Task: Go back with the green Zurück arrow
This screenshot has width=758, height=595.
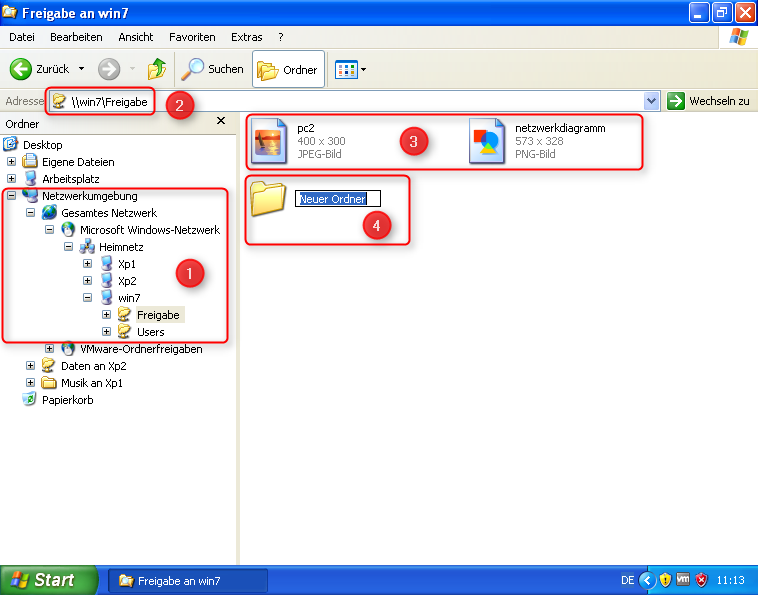Action: pyautogui.click(x=20, y=69)
